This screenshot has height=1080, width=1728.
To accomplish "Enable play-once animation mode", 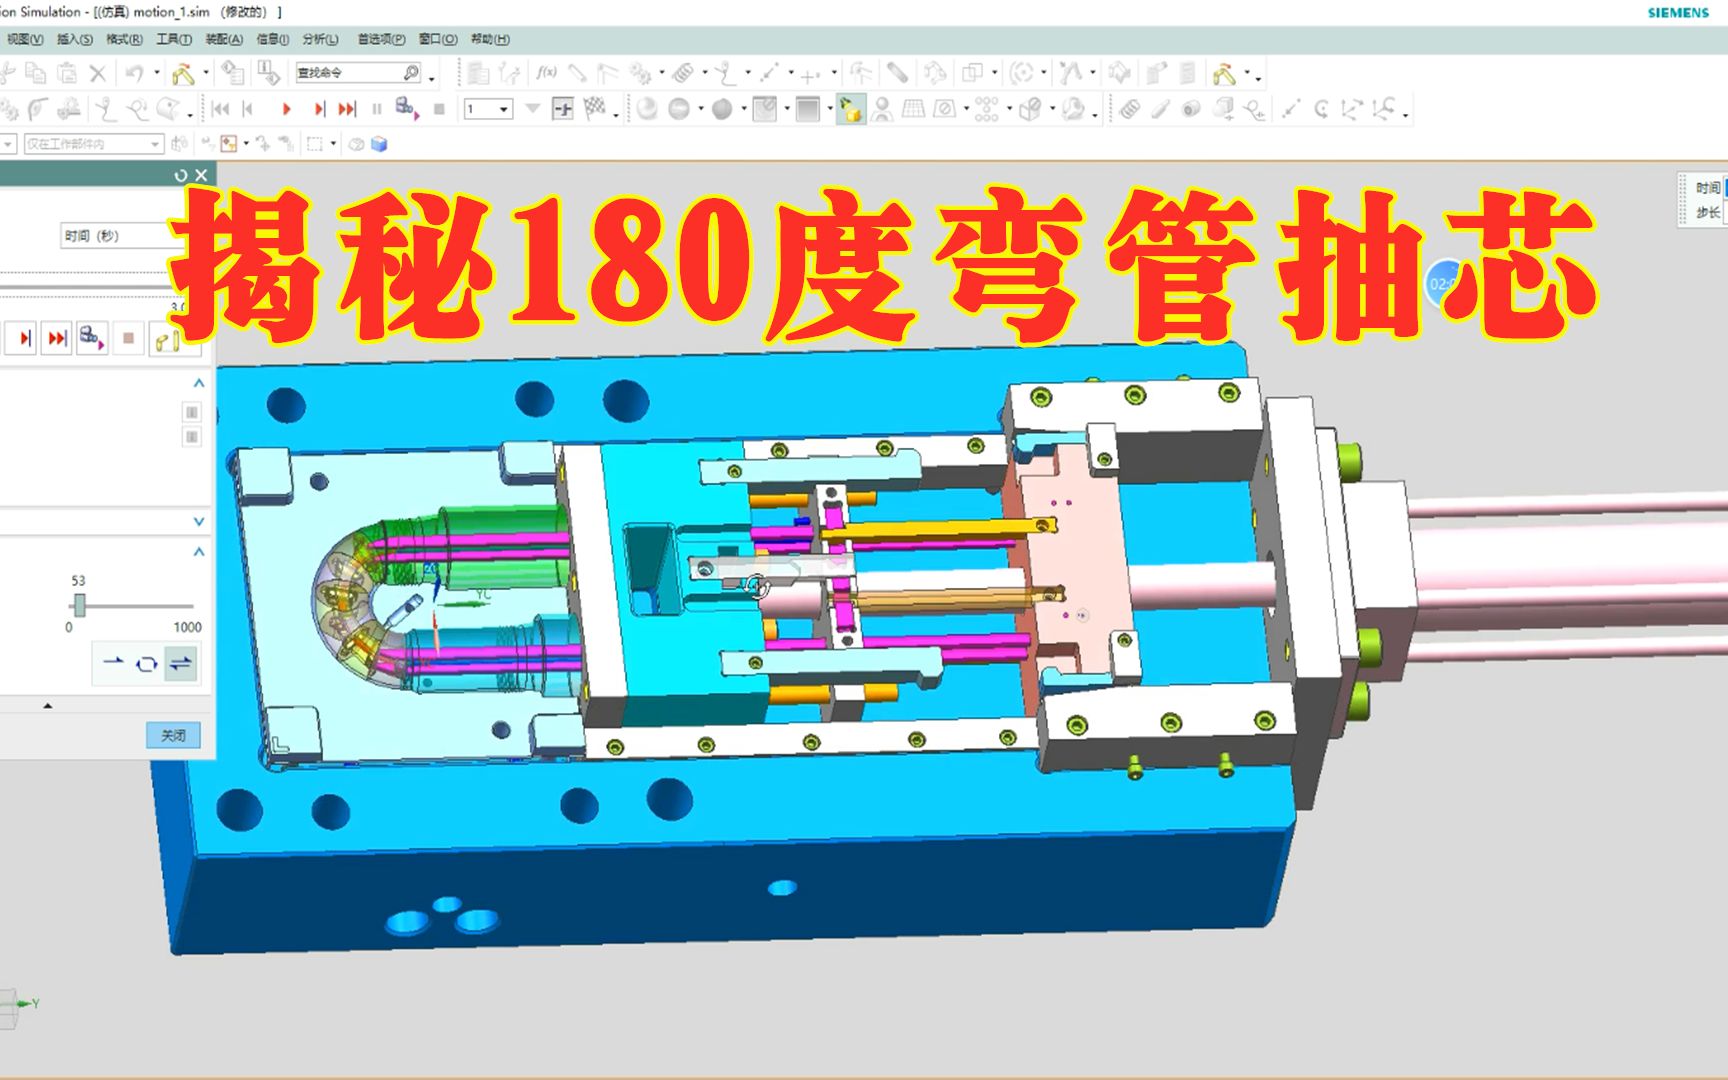I will coord(113,662).
